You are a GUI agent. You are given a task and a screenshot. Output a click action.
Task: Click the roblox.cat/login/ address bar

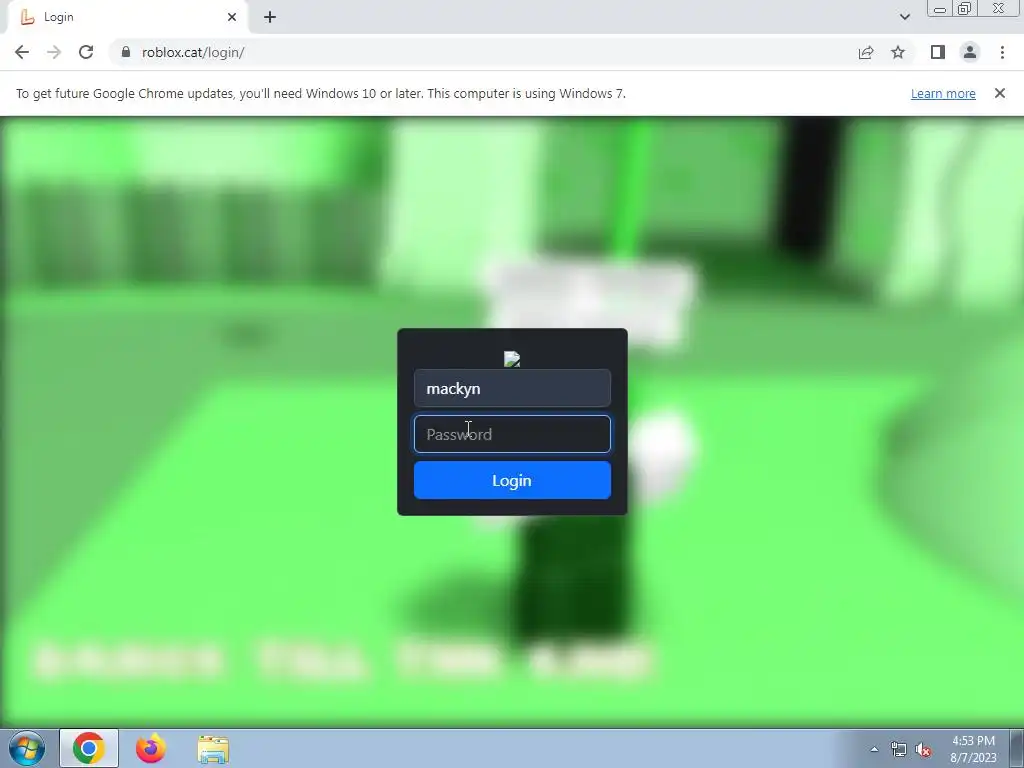[483, 52]
